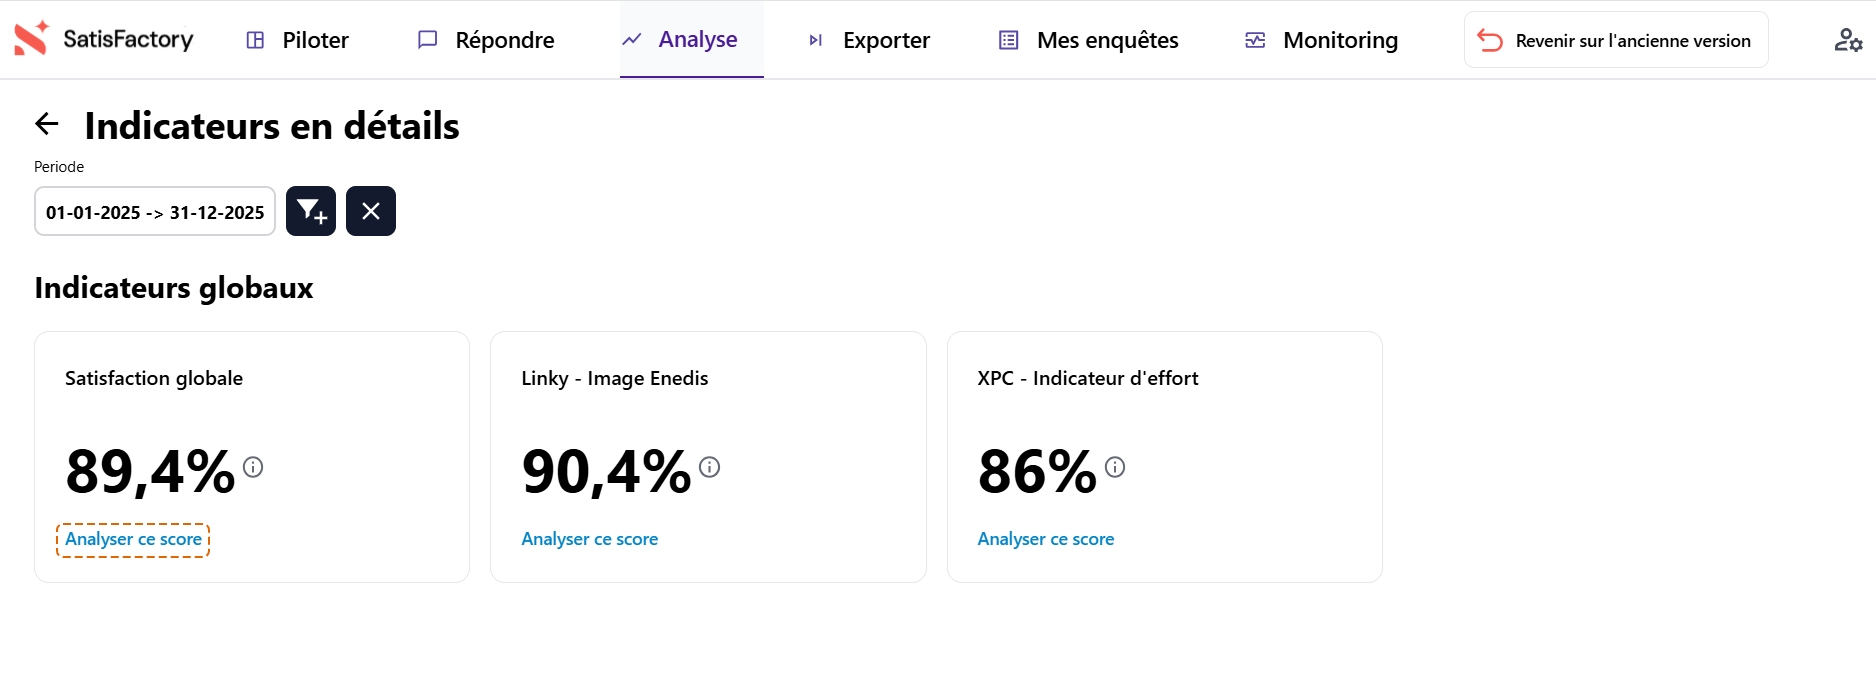Show info for Satisfaction globale score
The height and width of the screenshot is (681, 1876).
click(253, 467)
